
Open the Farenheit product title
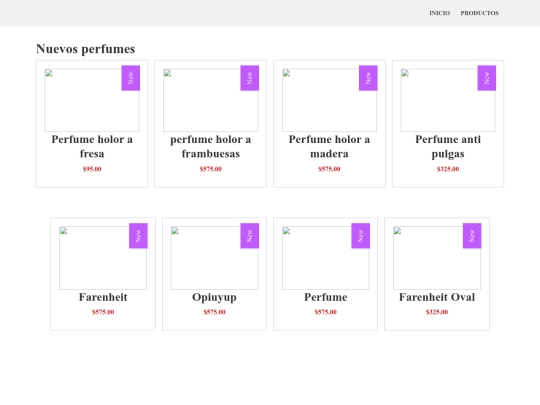tap(103, 297)
